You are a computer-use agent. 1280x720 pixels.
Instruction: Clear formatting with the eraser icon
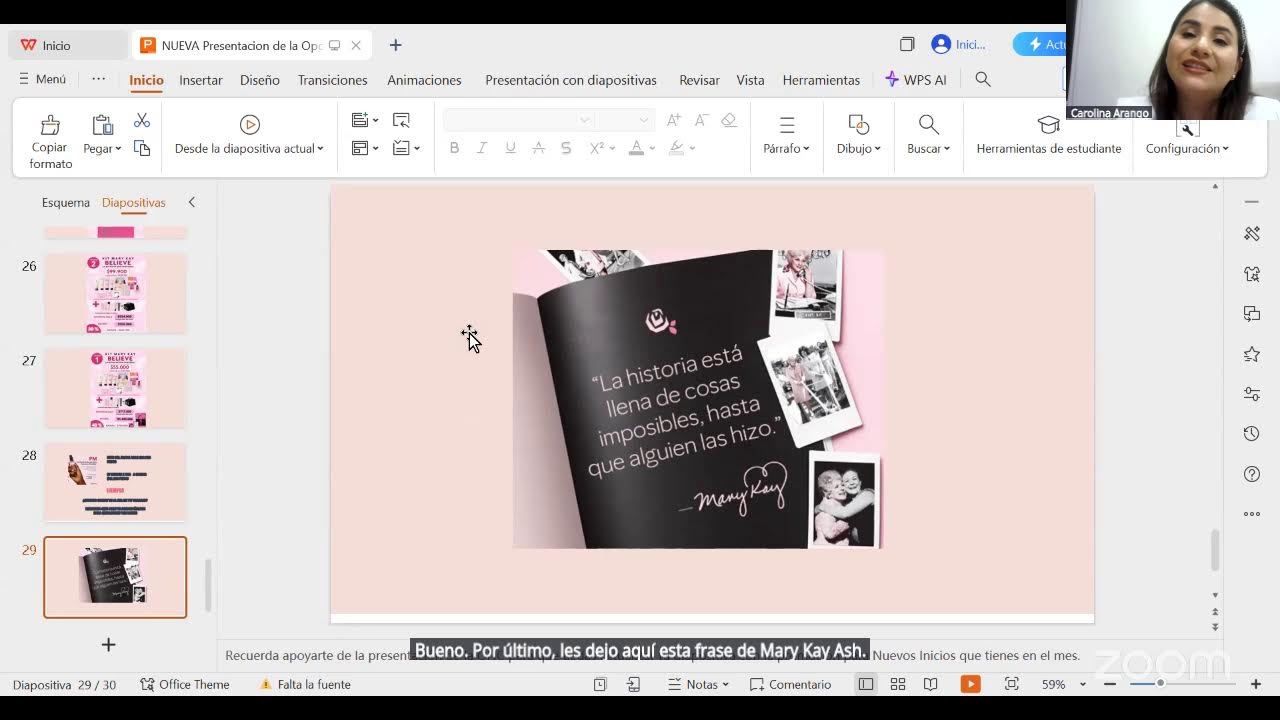click(x=729, y=120)
